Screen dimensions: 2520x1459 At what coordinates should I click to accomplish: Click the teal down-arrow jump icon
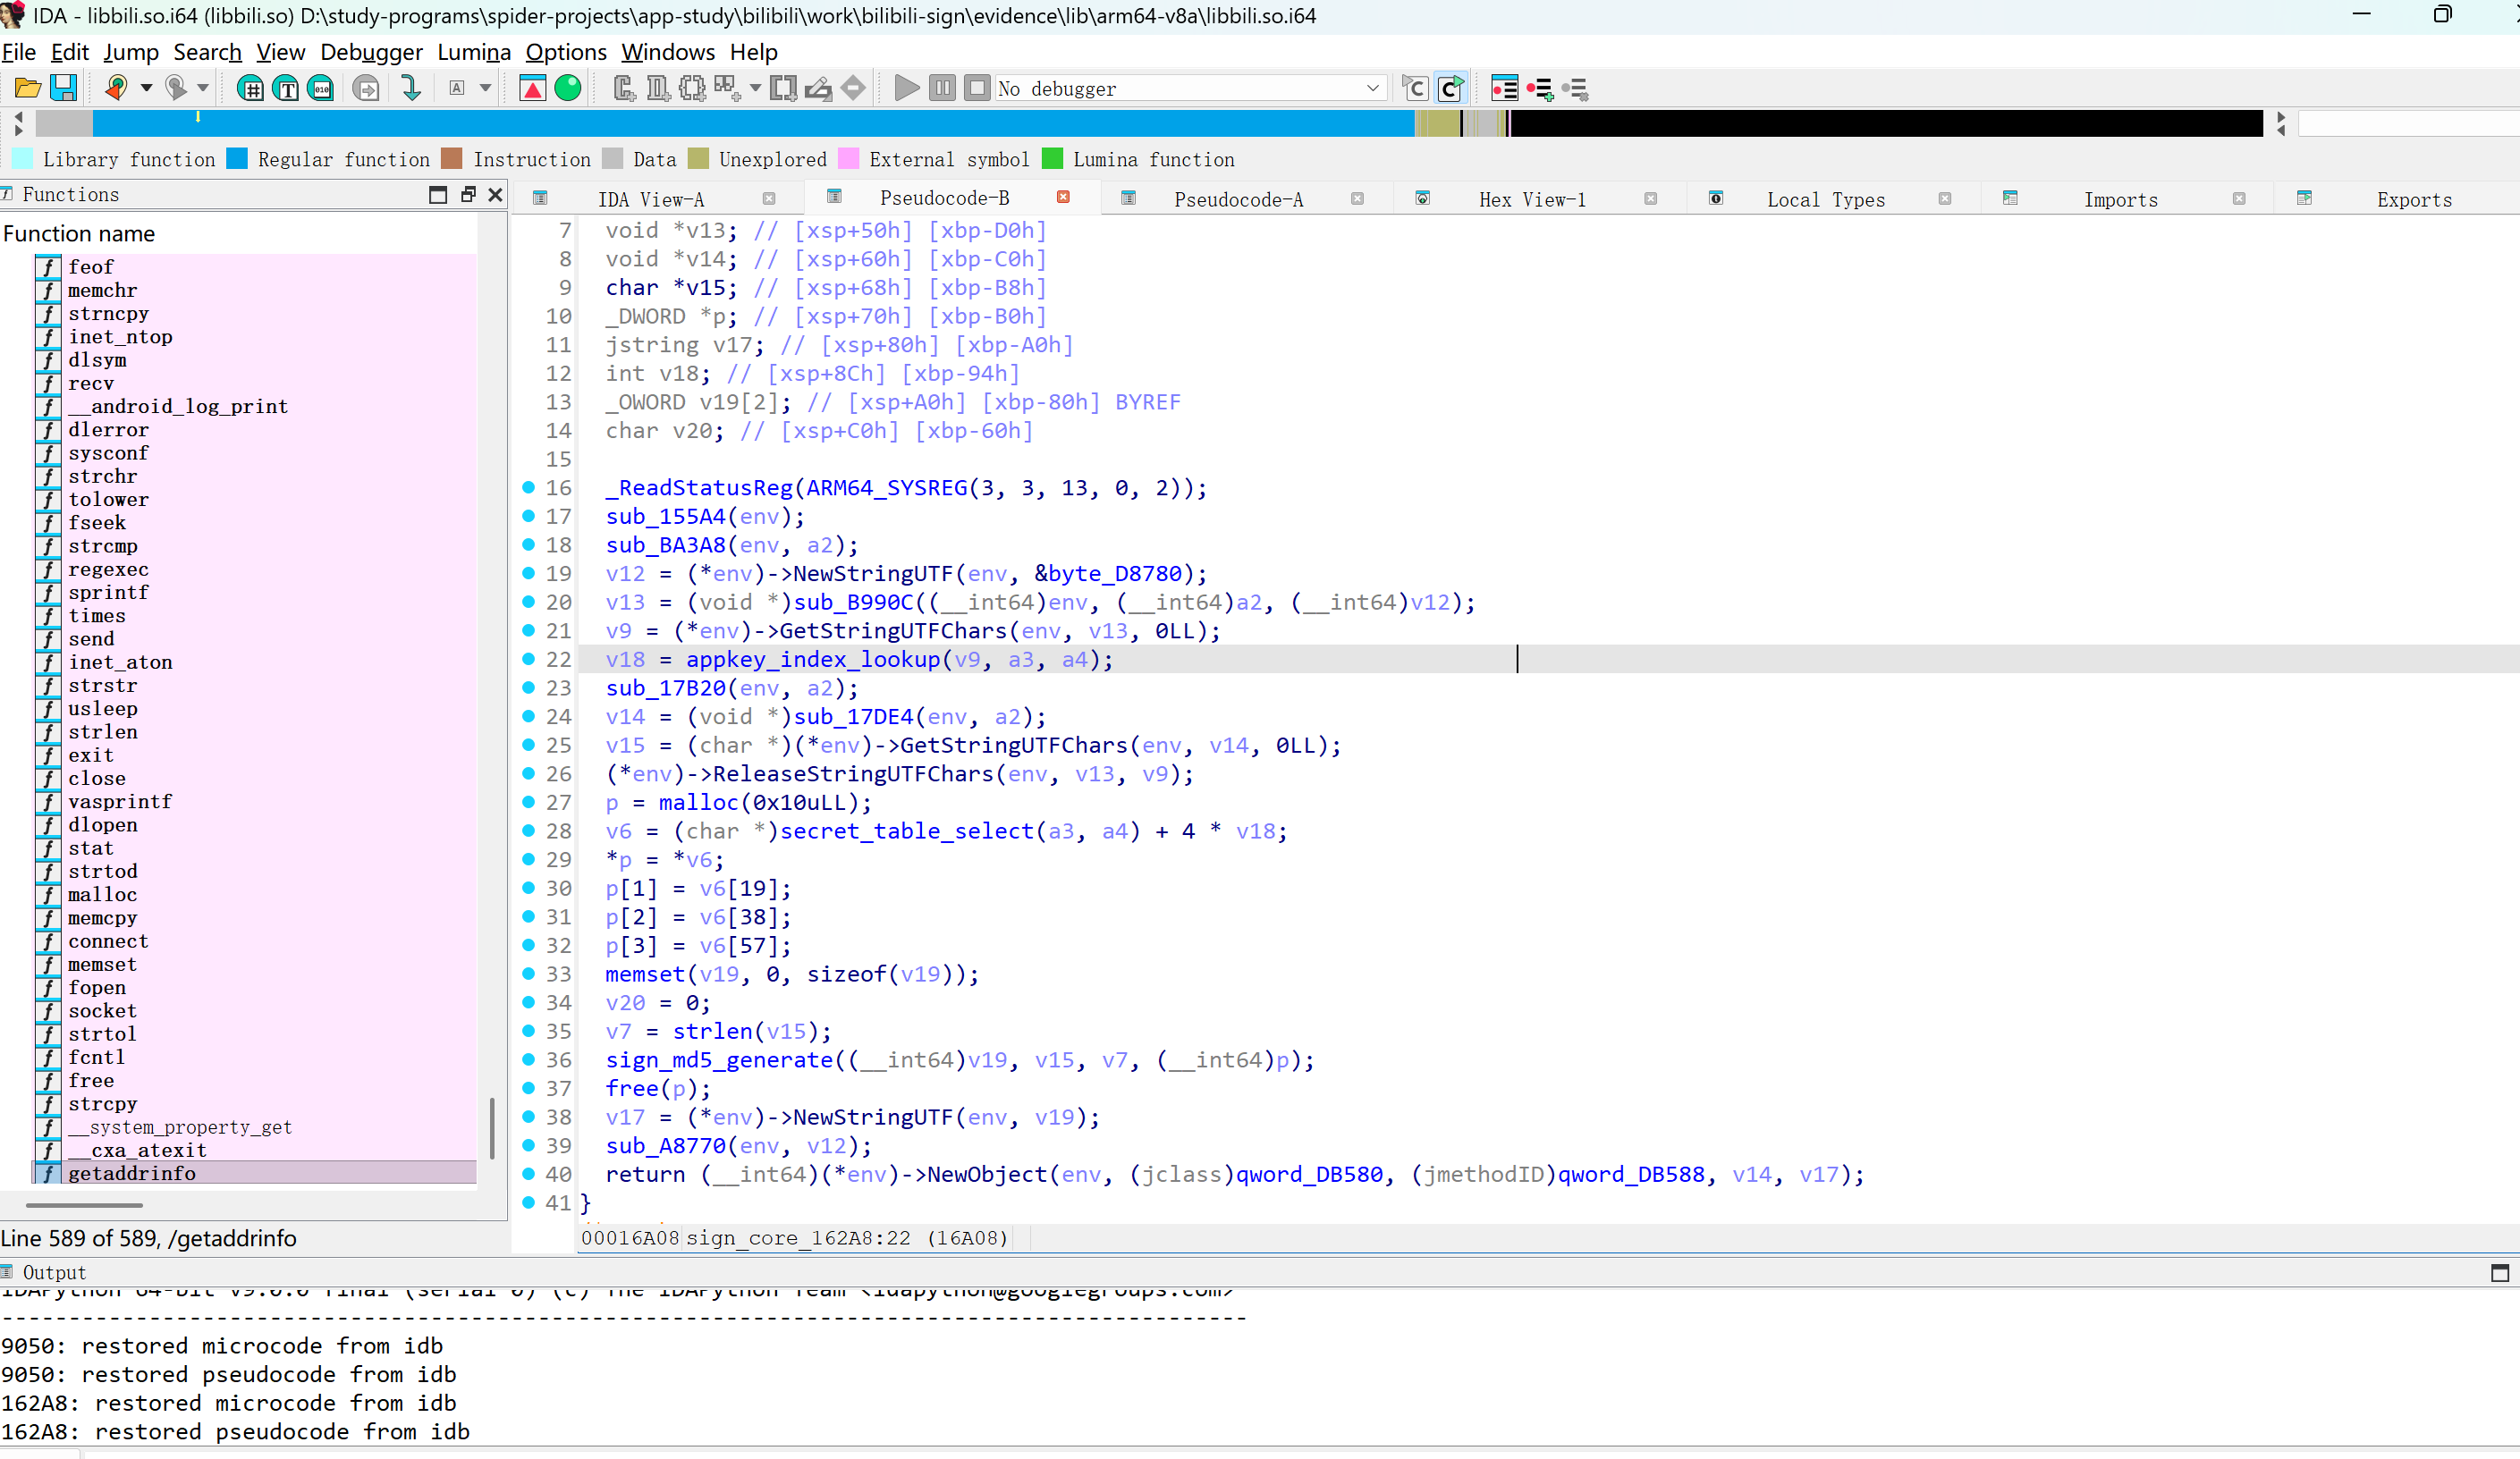coord(410,88)
